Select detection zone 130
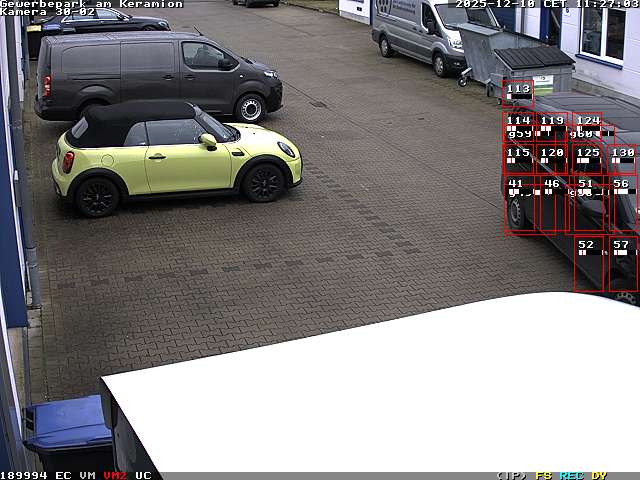Image resolution: width=640 pixels, height=480 pixels. point(622,157)
